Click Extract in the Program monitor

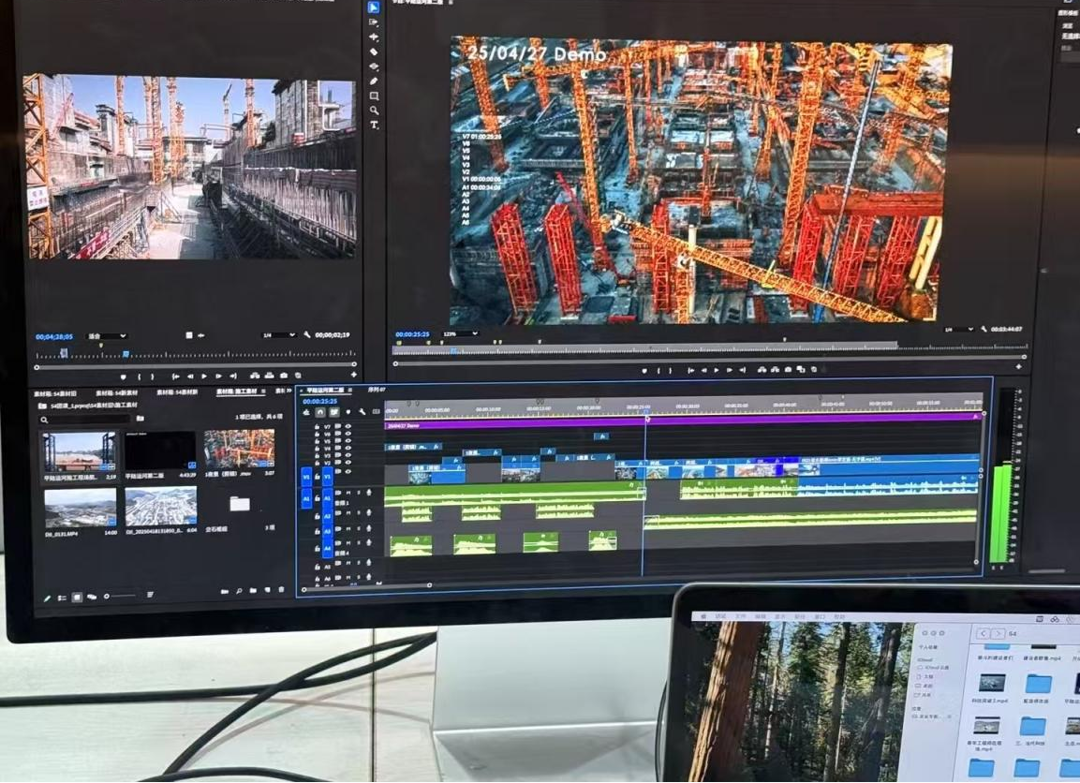[x=775, y=370]
